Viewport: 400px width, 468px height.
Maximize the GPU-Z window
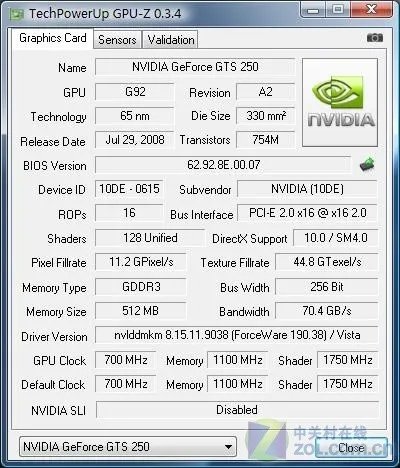click(x=337, y=9)
